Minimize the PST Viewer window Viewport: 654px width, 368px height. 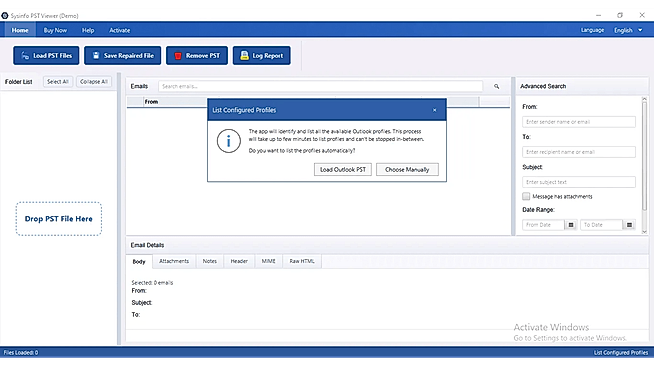(599, 15)
